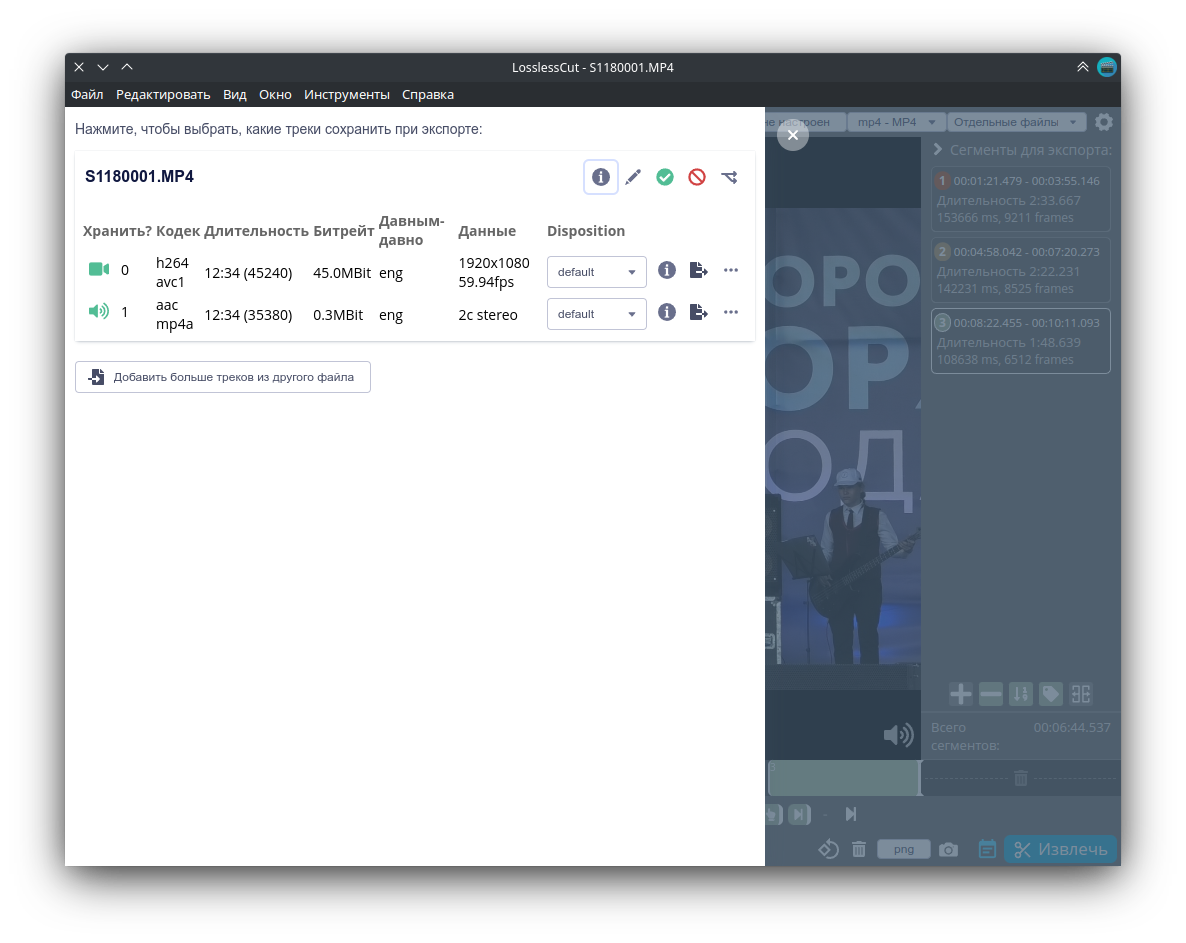Screen dimensions: 1186x943
Task: Toggle keeping audio track 1
Action: pyautogui.click(x=99, y=312)
